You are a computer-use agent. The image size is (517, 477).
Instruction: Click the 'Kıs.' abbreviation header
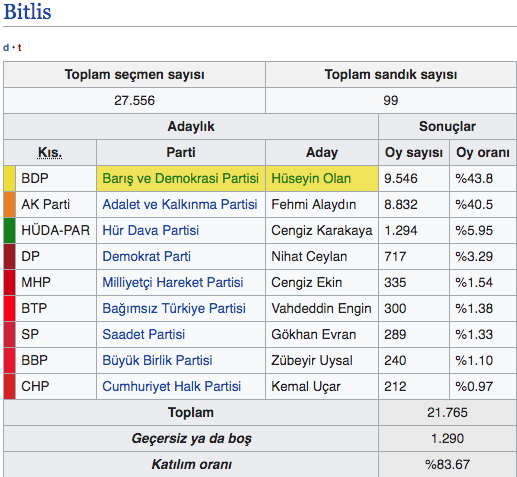(50, 153)
